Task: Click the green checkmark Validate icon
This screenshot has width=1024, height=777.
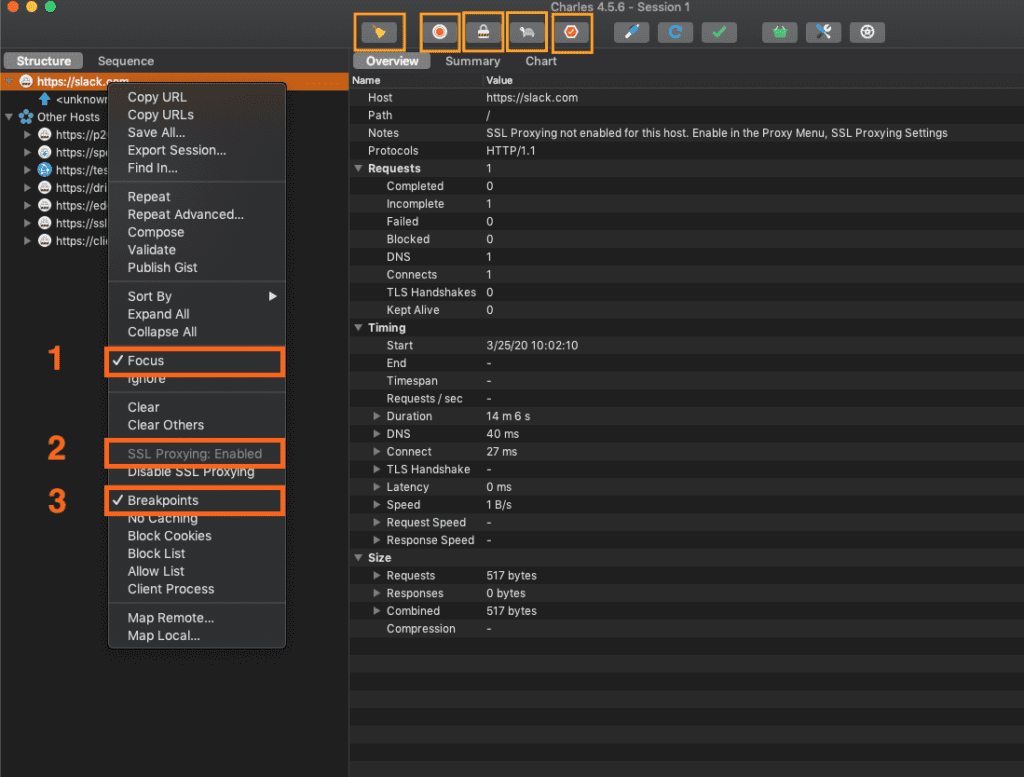Action: (718, 32)
